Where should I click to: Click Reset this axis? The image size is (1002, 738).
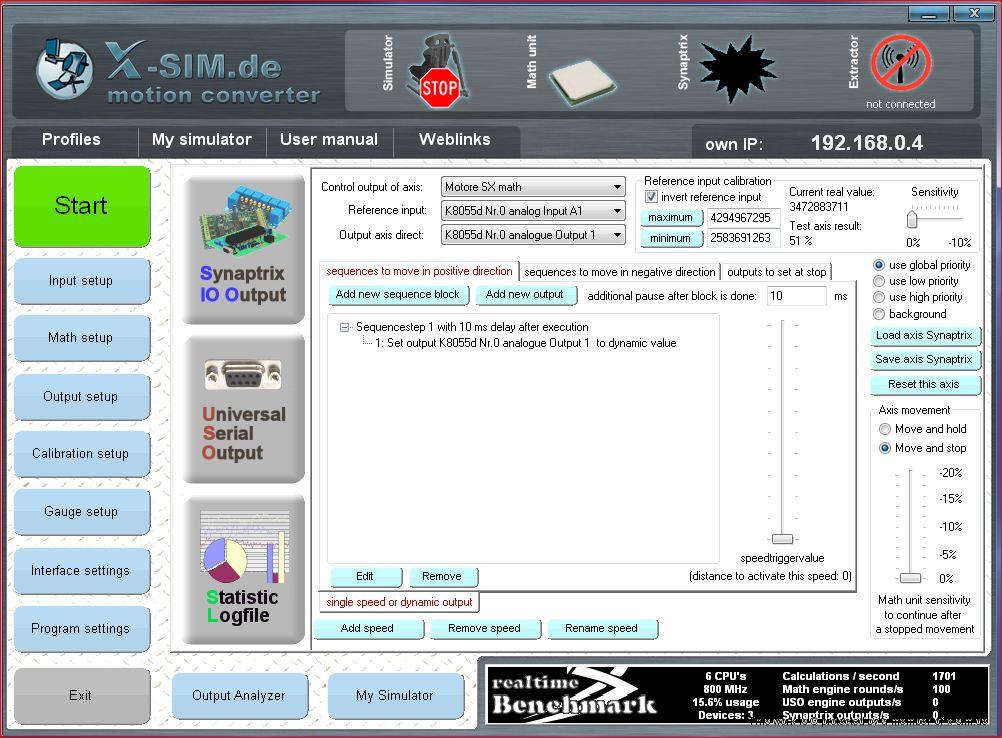tap(924, 385)
